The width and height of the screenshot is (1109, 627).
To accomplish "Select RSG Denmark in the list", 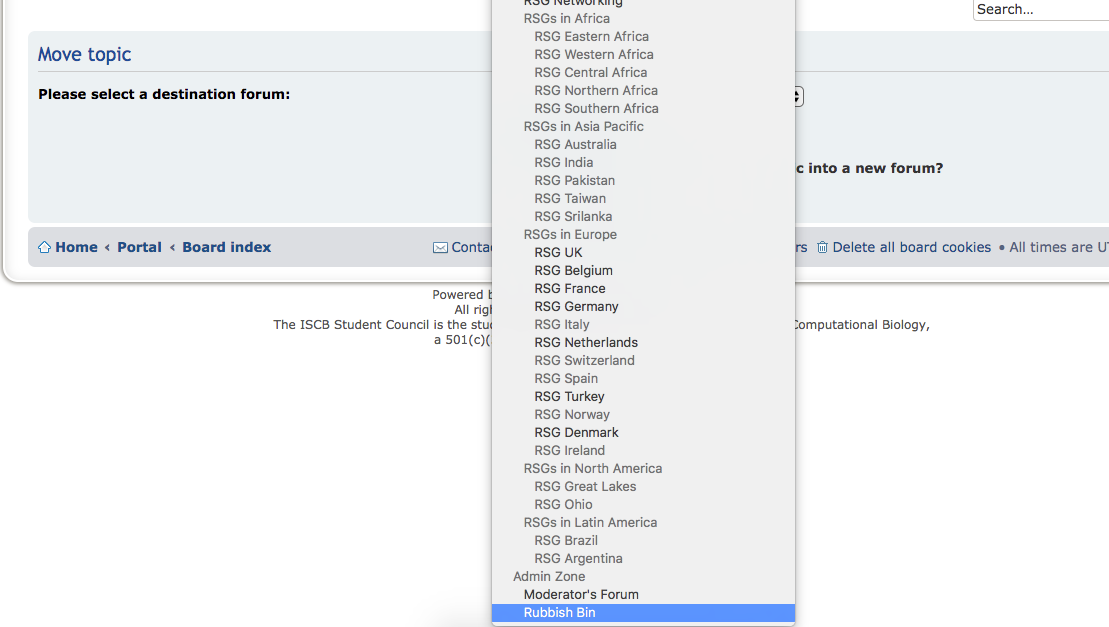I will pos(576,433).
